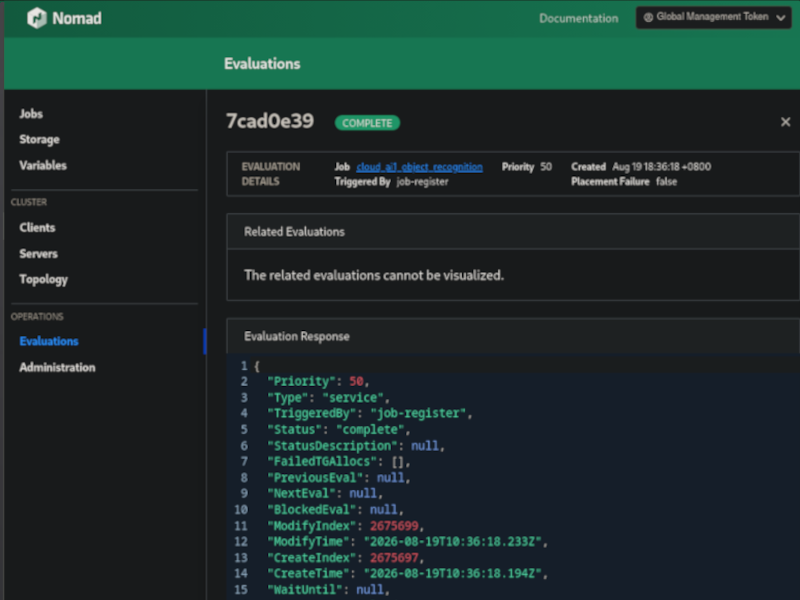The image size is (800, 600).
Task: Open the Topology view
Action: click(x=43, y=280)
